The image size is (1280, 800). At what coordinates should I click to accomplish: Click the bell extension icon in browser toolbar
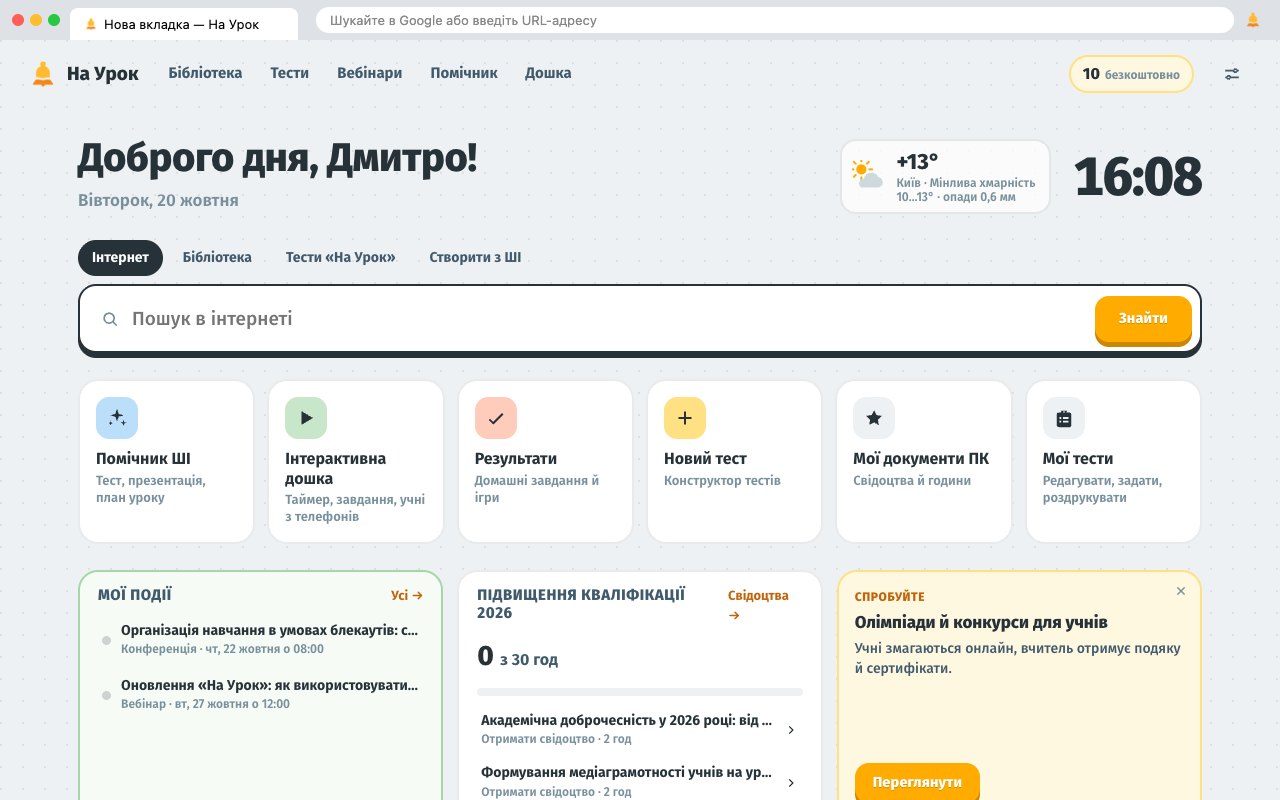(1253, 20)
